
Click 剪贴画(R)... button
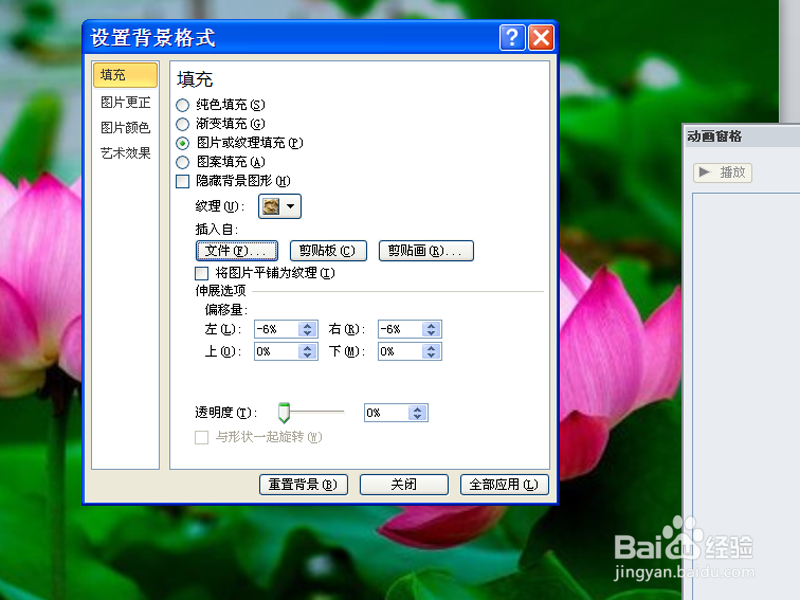(x=426, y=251)
